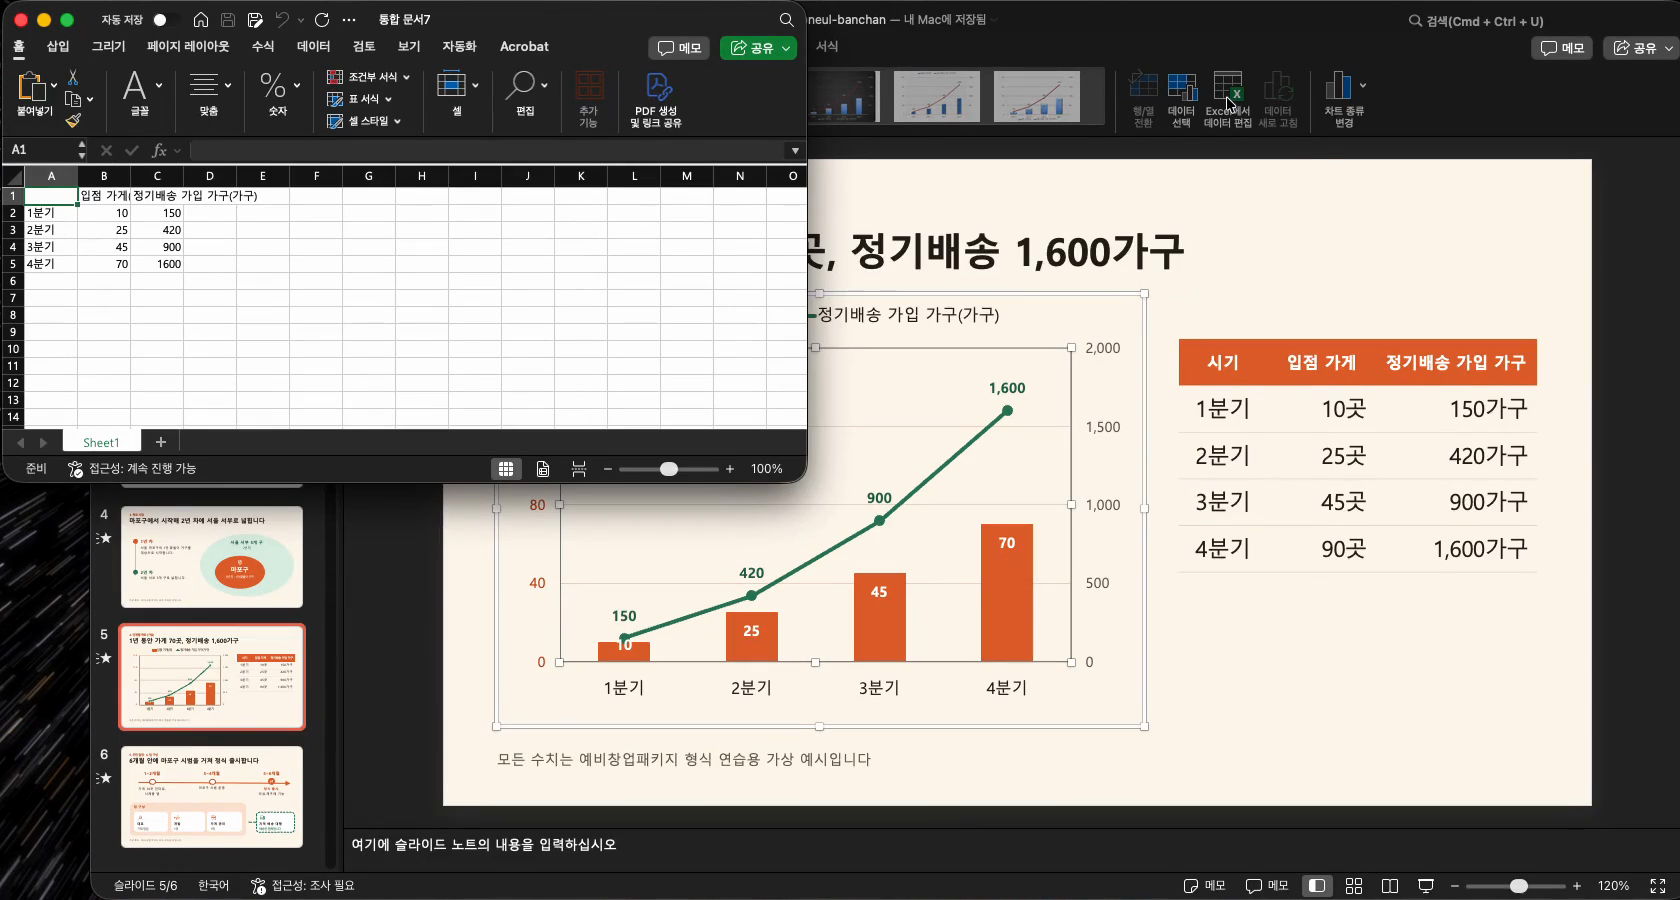Select Normal grid view in Excel status bar
This screenshot has height=900, width=1680.
(506, 469)
